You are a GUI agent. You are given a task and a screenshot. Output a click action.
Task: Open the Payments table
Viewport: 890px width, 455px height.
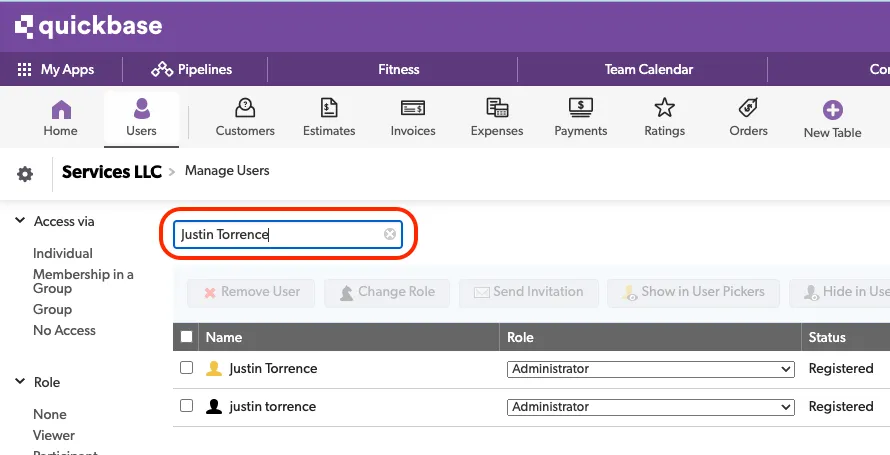pyautogui.click(x=581, y=119)
